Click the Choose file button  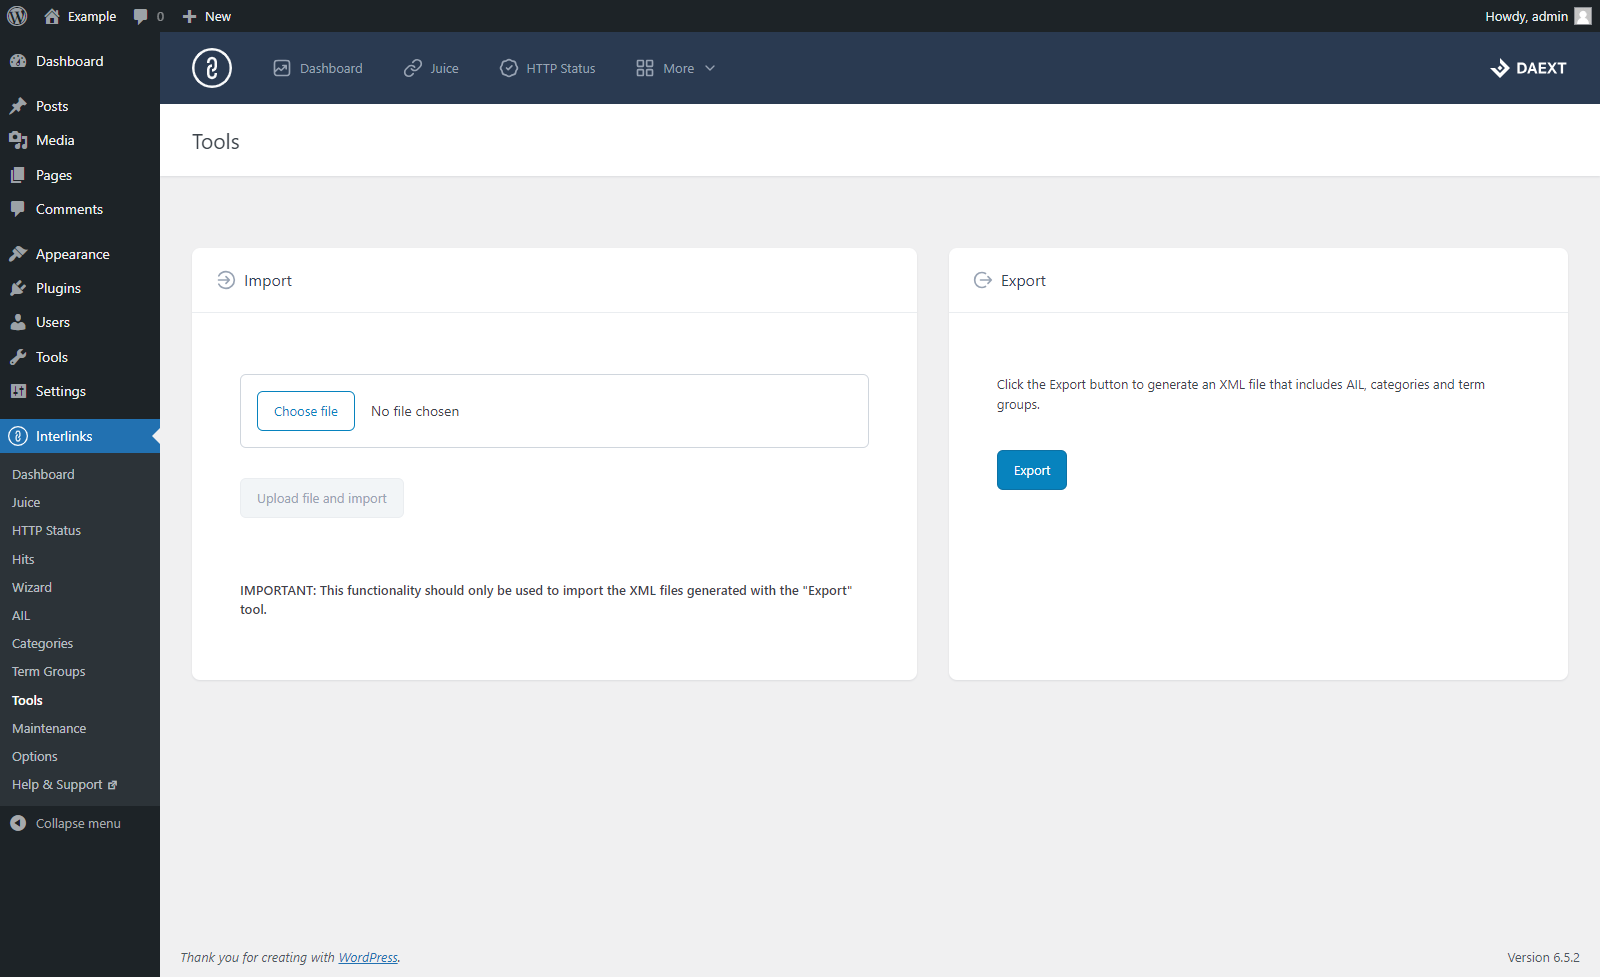tap(306, 411)
